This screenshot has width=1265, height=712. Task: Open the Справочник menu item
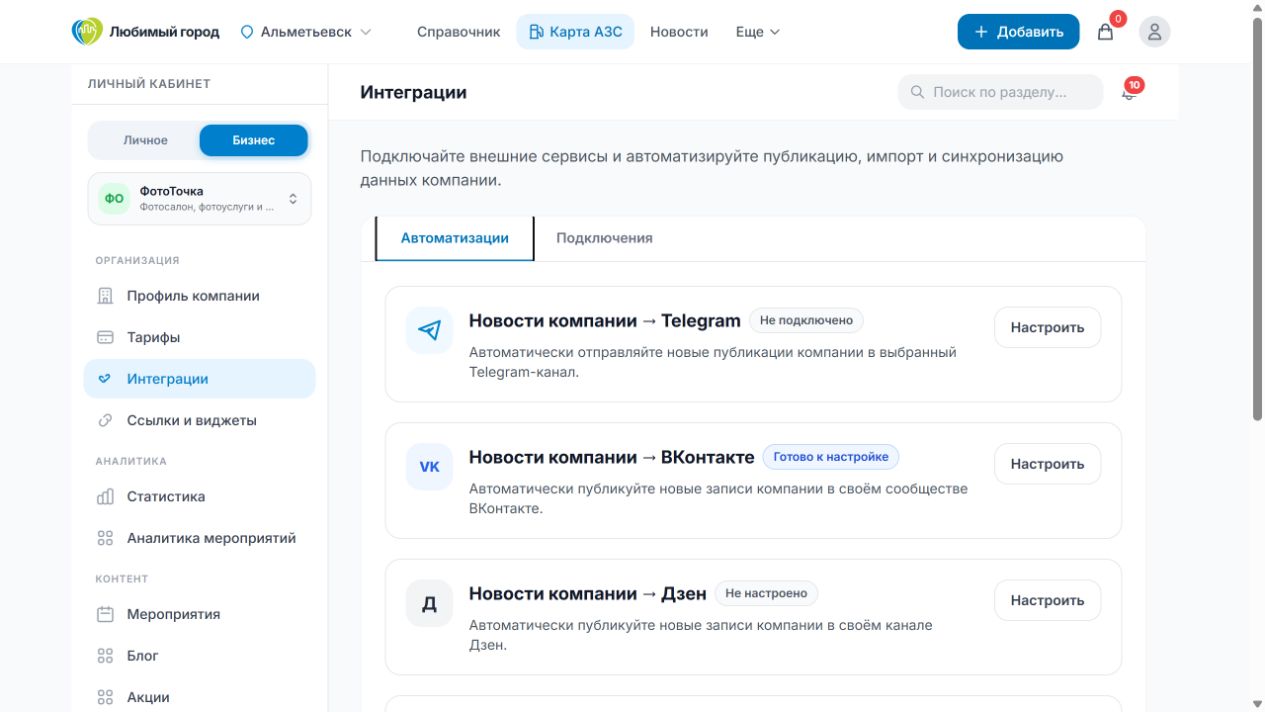[x=458, y=32]
